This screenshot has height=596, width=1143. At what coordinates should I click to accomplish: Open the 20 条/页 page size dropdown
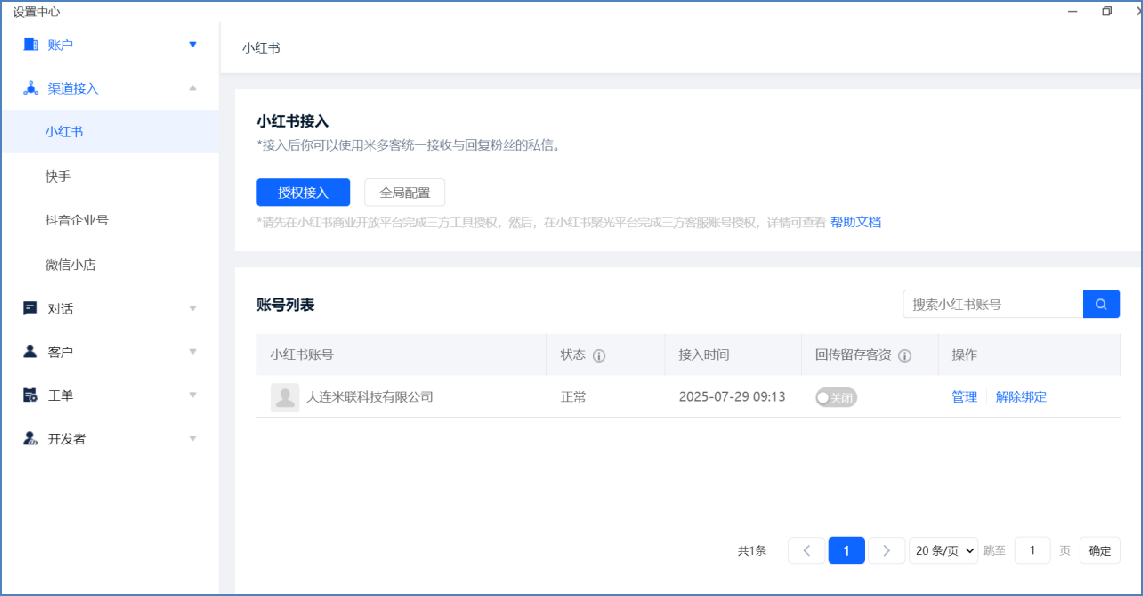click(x=943, y=551)
